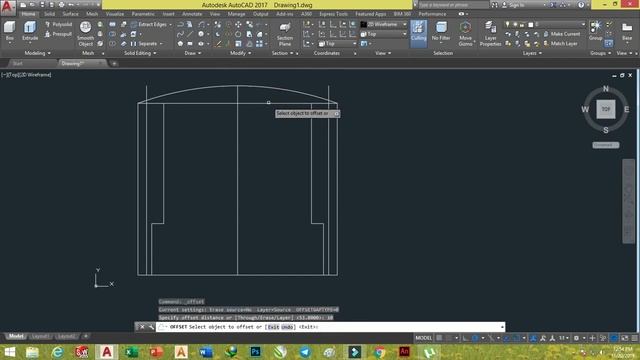640x360 pixels.
Task: Toggle the grid display in status bar
Action: click(439, 338)
